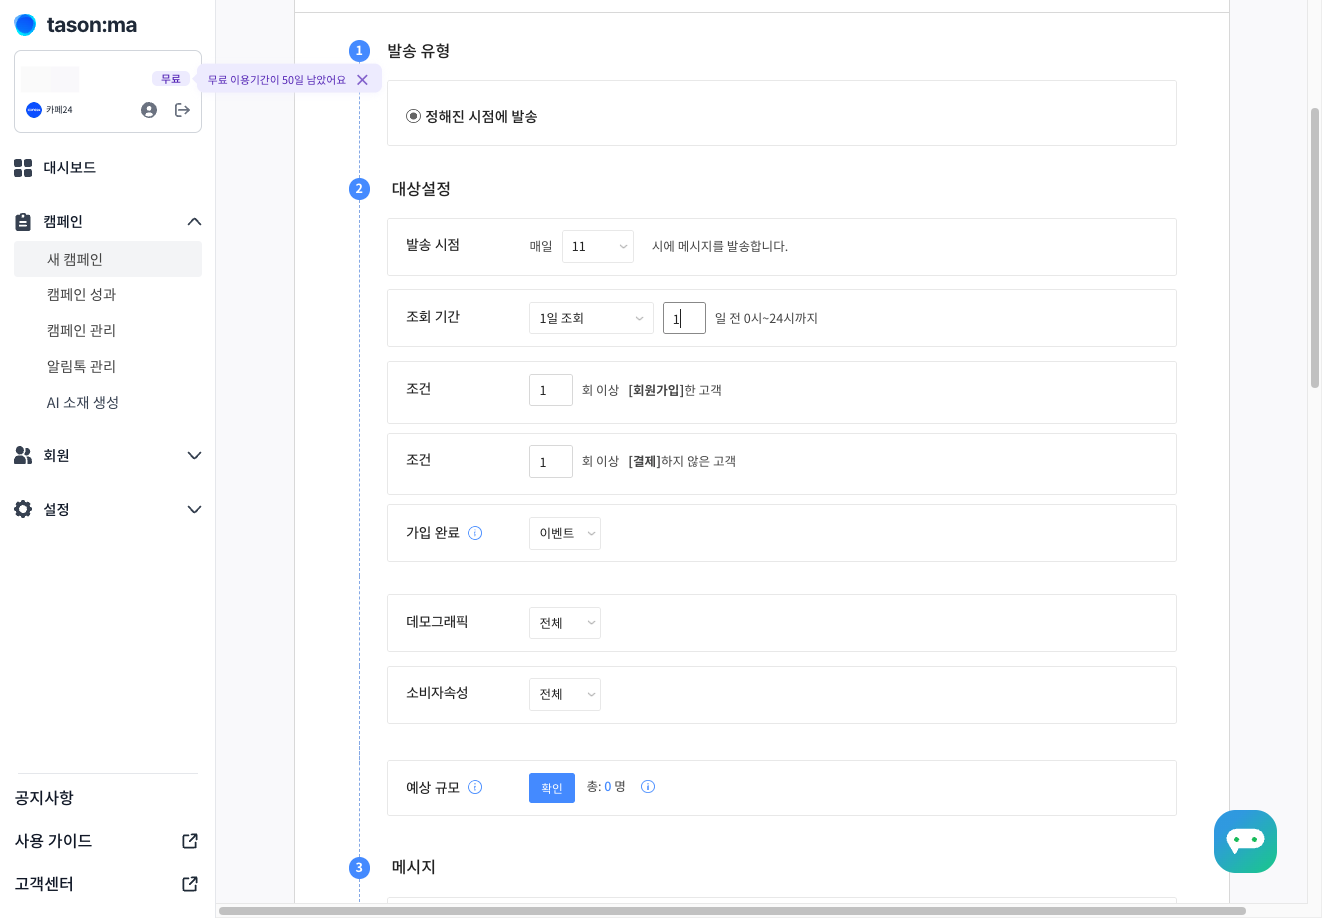The width and height of the screenshot is (1322, 918).
Task: Click the 설정 gear icon
Action: [23, 510]
